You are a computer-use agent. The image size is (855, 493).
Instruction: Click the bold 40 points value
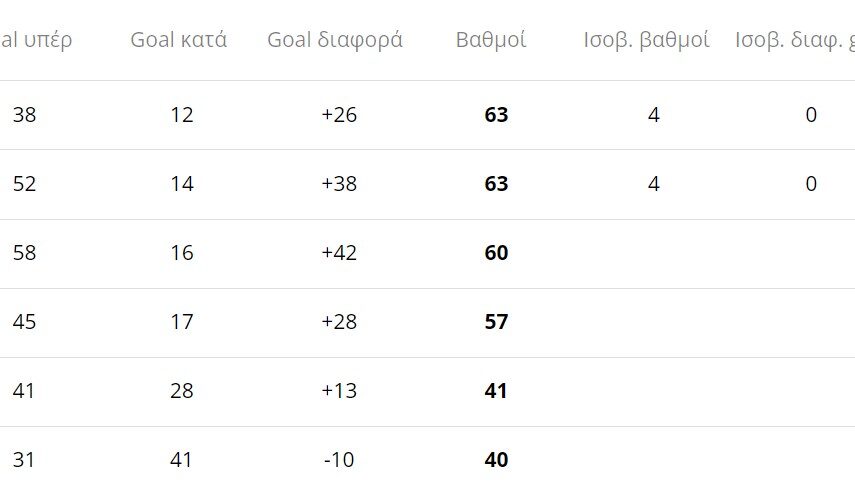496,460
